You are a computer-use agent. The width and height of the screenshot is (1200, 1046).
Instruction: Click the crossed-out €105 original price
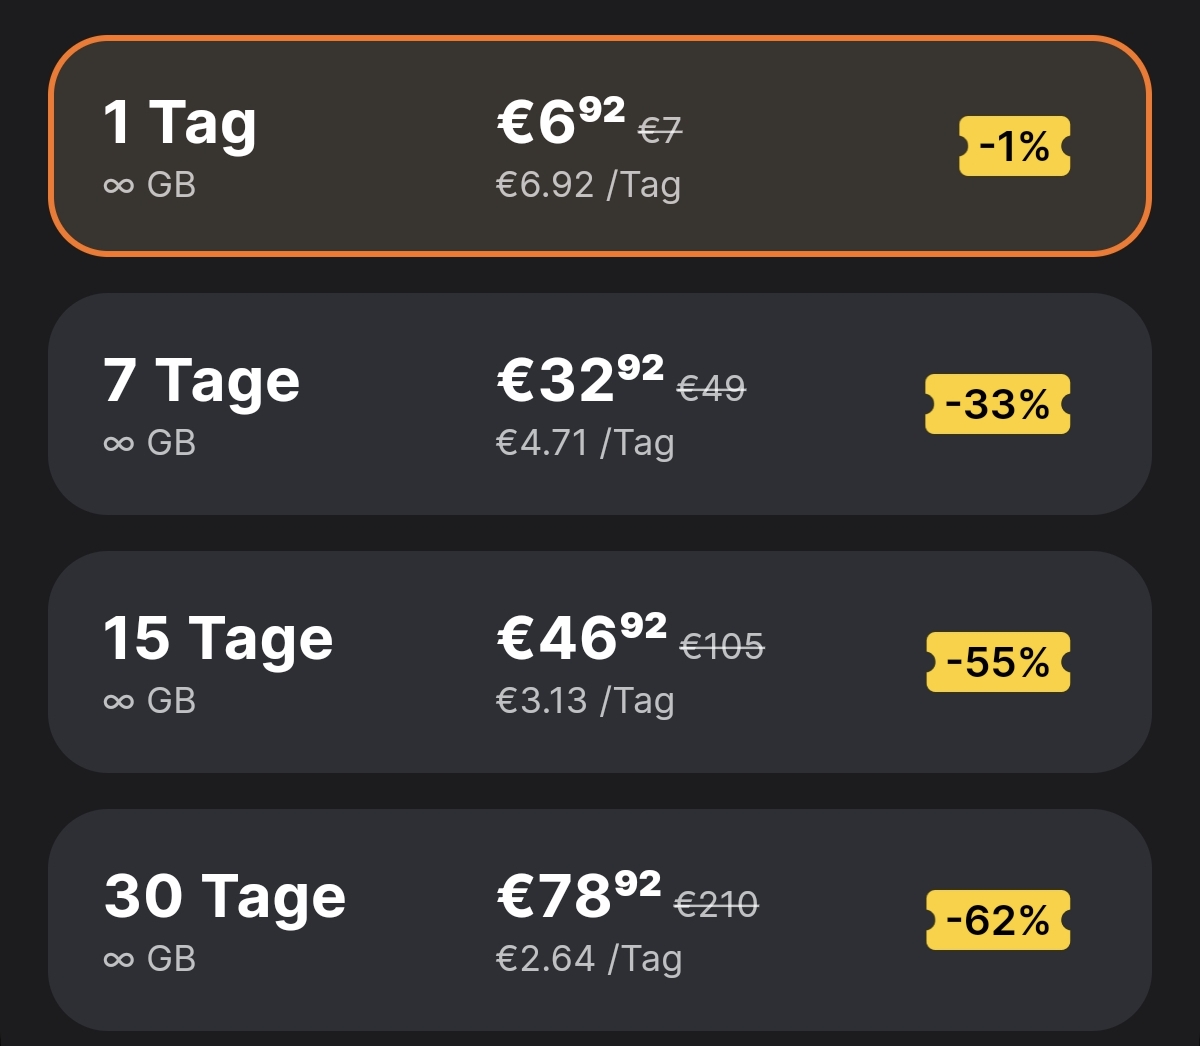pos(722,647)
